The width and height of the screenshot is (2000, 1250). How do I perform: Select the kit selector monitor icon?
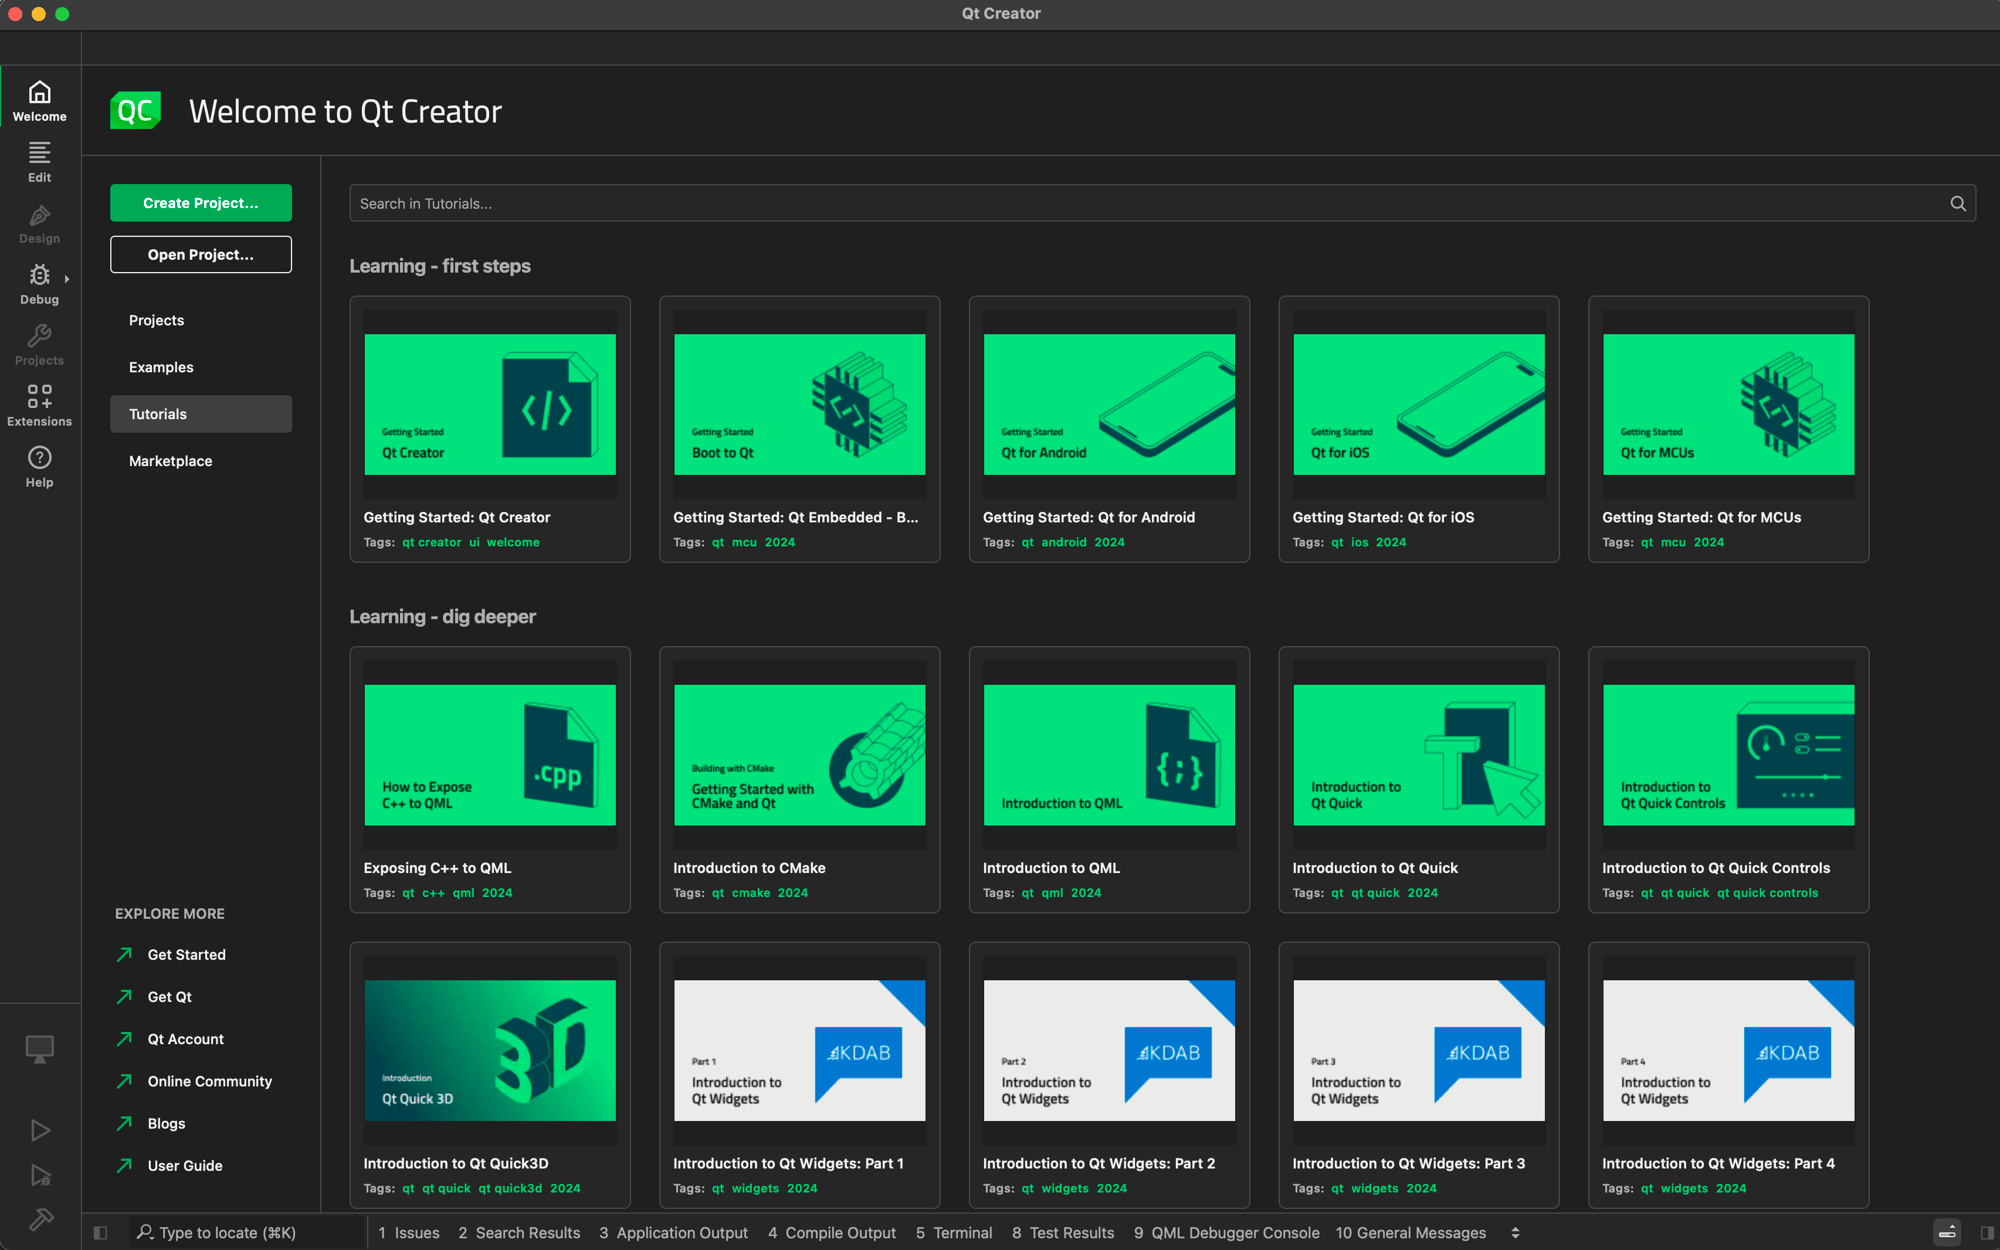point(40,1048)
